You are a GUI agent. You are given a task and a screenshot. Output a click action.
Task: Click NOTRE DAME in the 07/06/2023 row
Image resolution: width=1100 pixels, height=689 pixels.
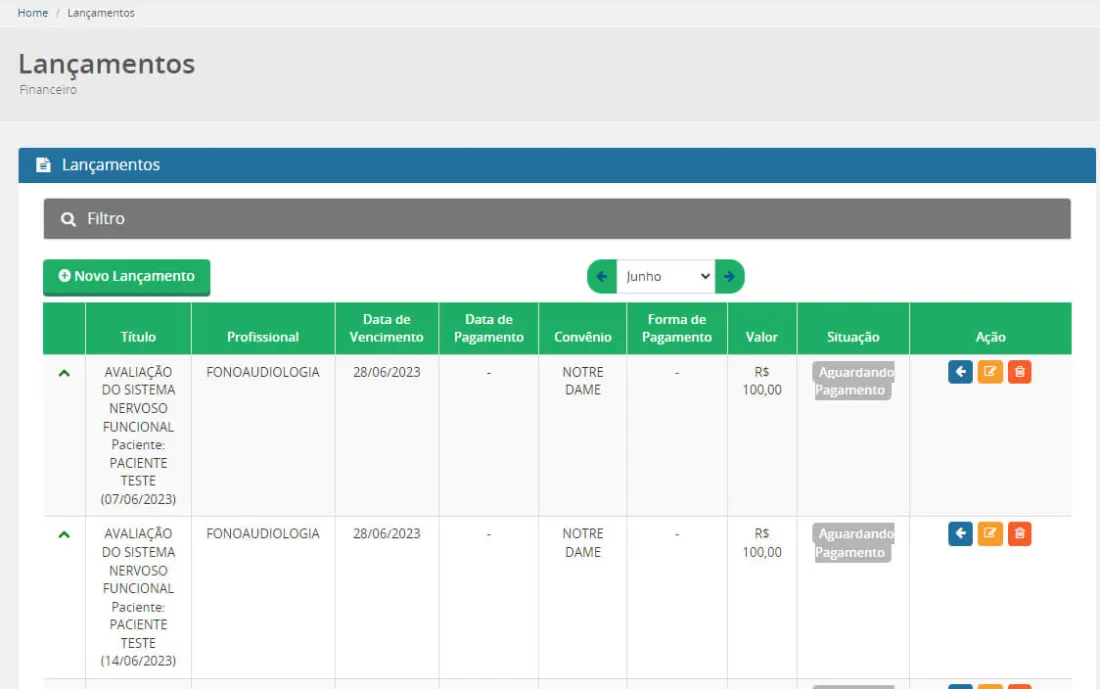583,381
